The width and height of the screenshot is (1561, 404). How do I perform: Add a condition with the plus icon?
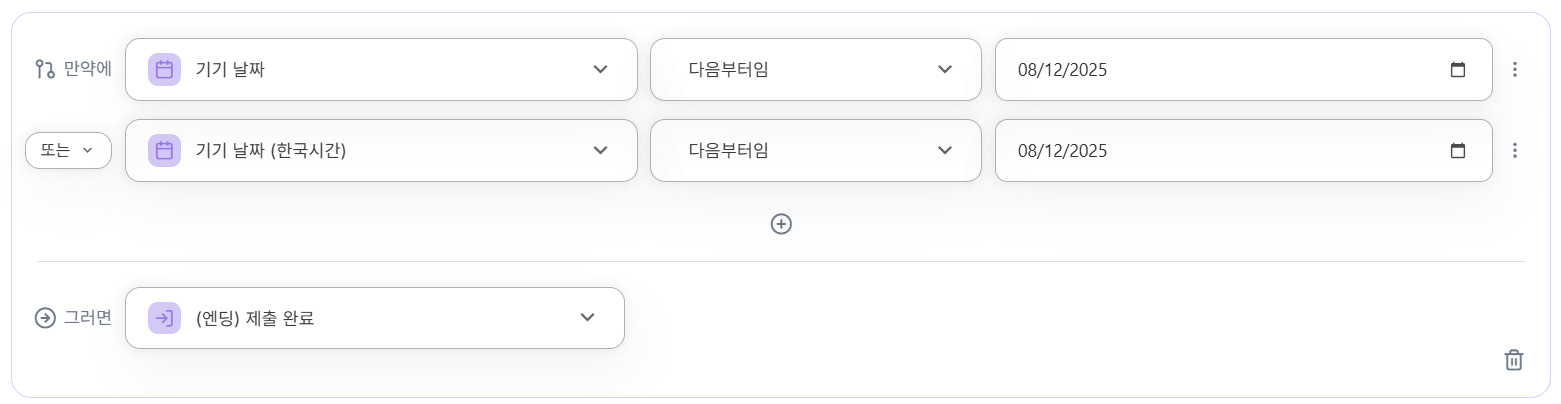click(781, 224)
